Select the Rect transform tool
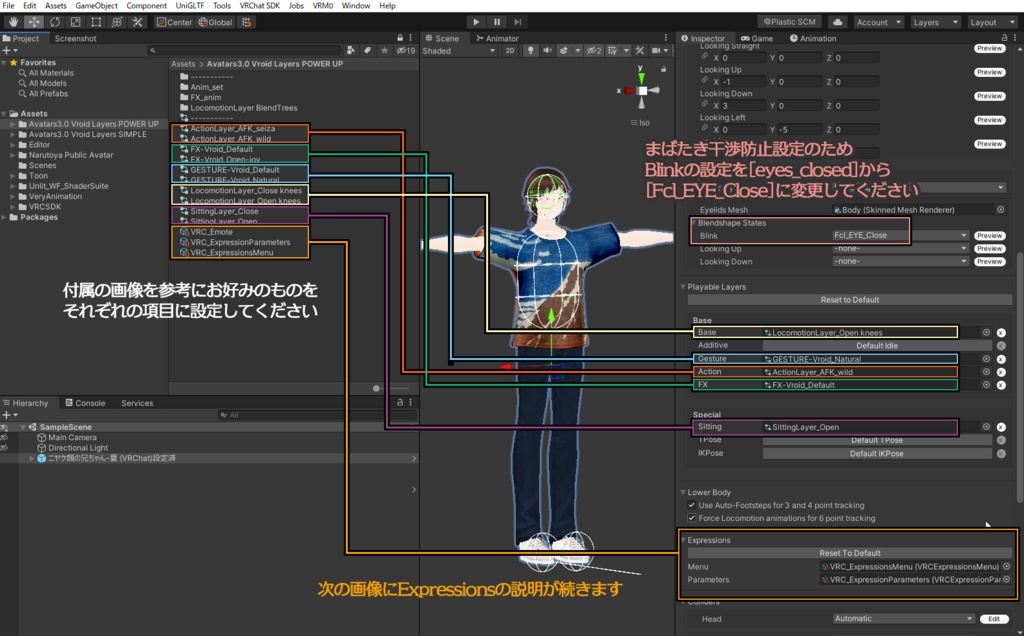Viewport: 1024px width, 636px height. coord(94,21)
